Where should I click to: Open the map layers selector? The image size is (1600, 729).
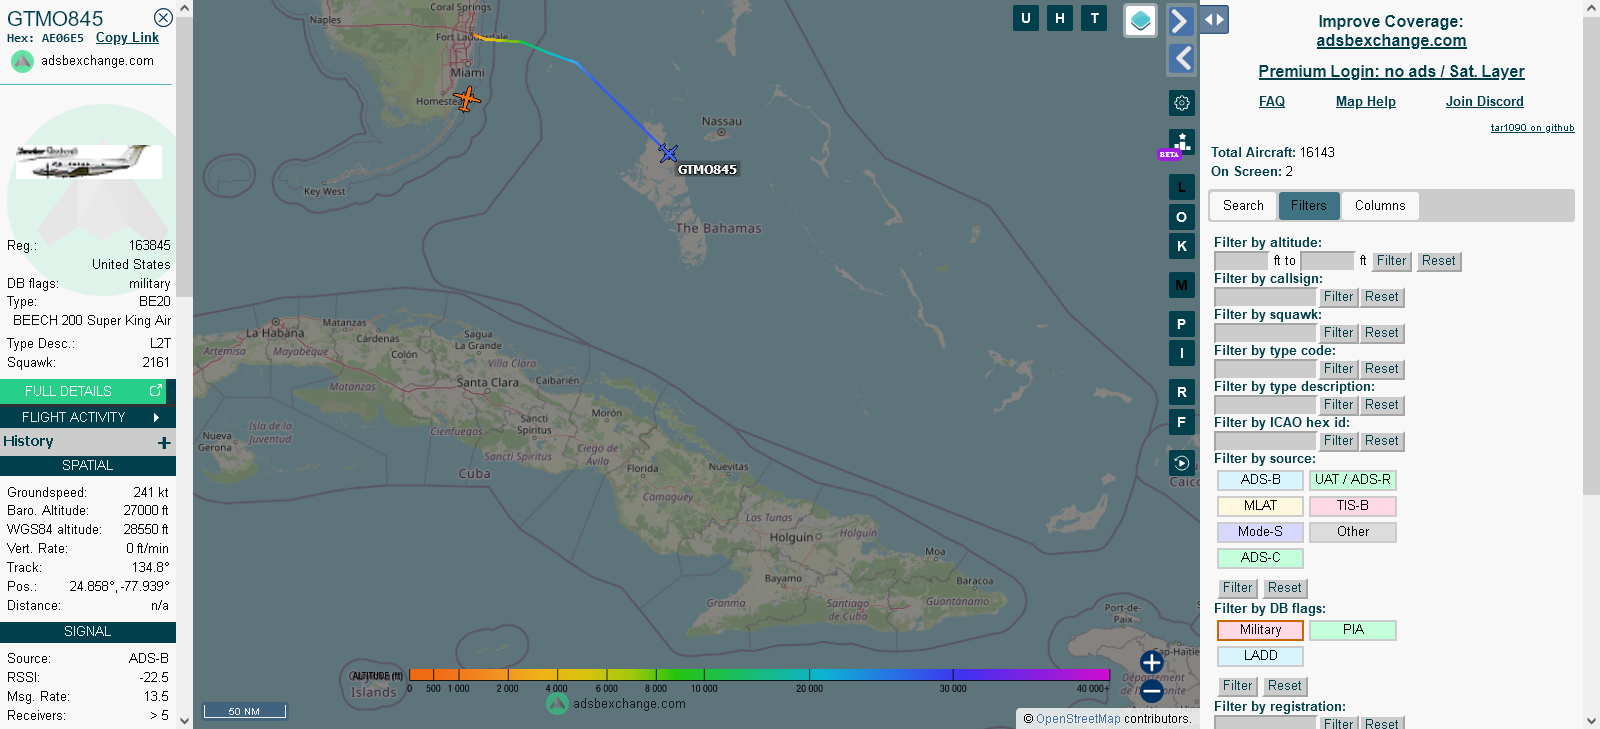click(1141, 20)
